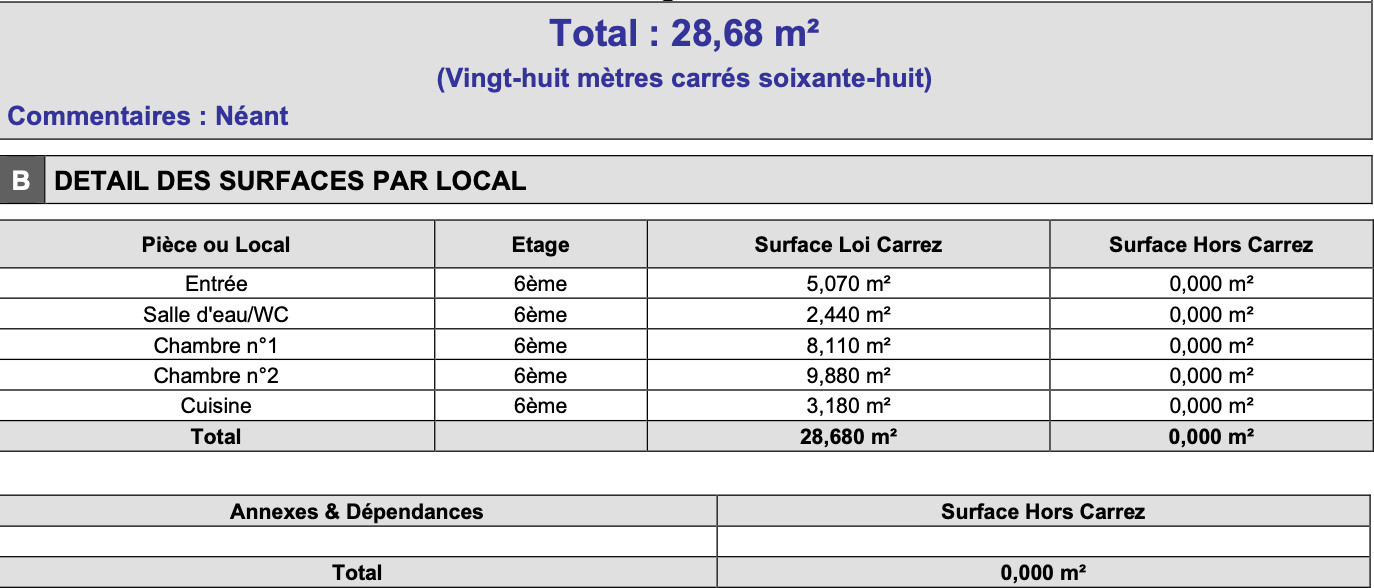
Task: Select the "Etage" column header
Action: (x=540, y=245)
